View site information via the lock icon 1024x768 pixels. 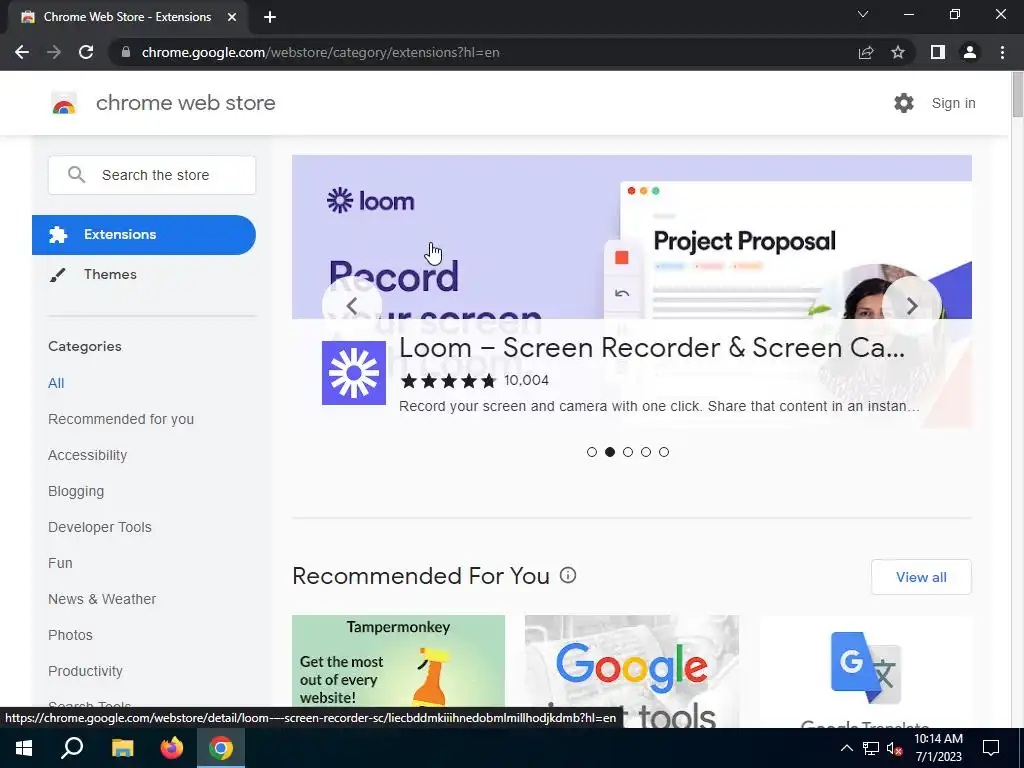point(126,52)
